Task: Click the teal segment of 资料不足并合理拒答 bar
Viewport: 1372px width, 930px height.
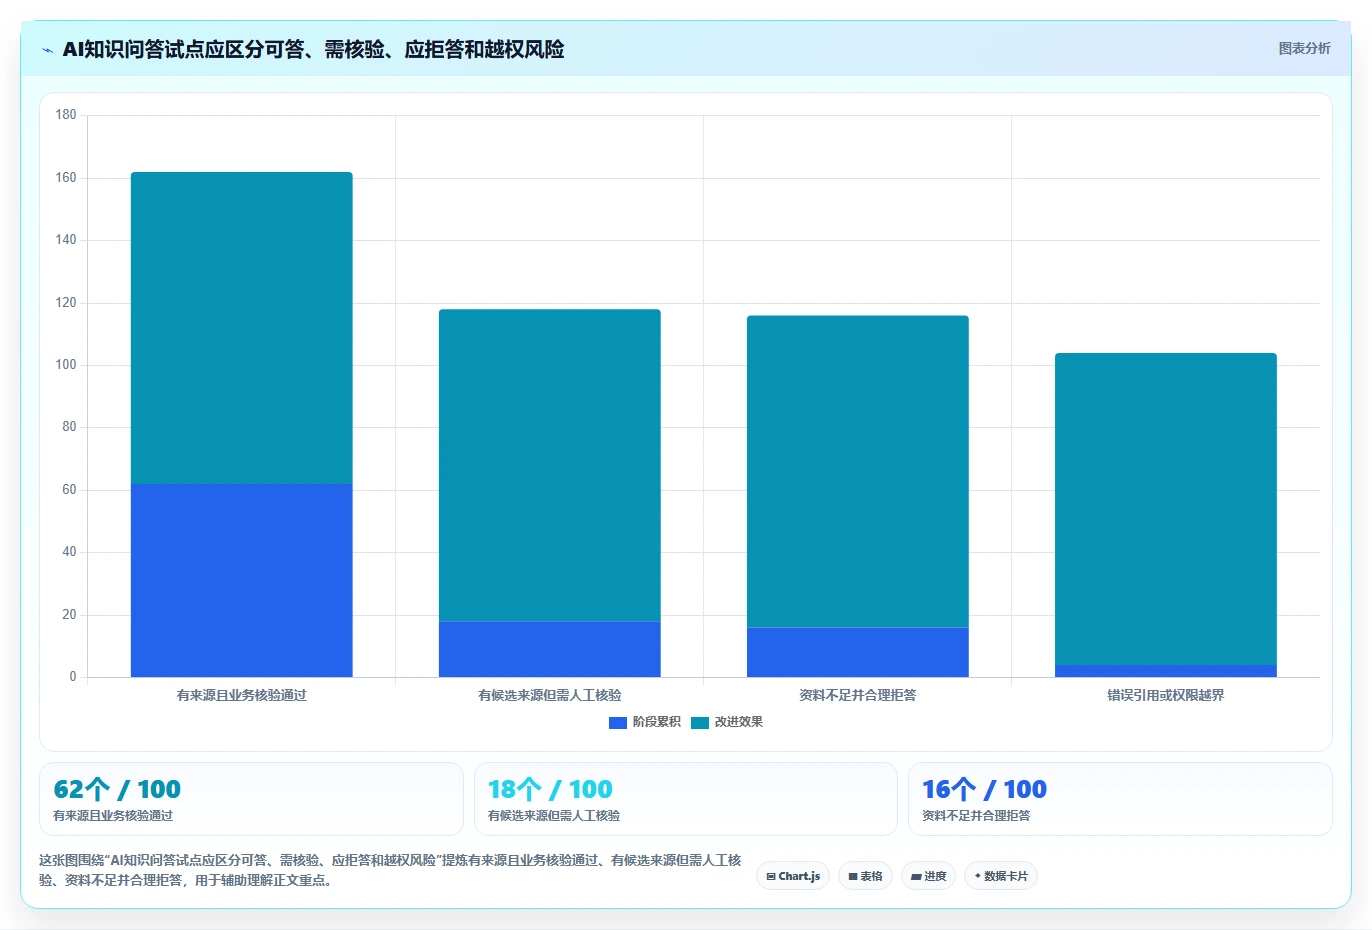Action: [858, 471]
